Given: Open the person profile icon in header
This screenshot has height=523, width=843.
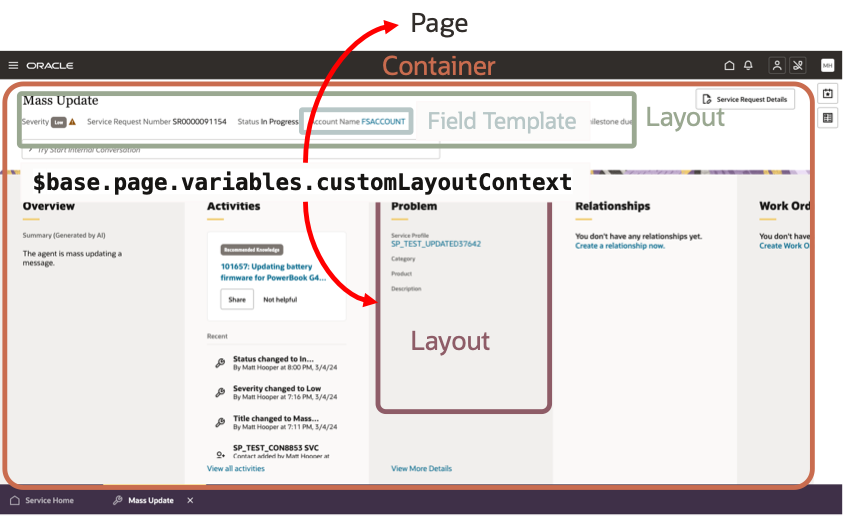Looking at the screenshot, I should coord(777,66).
